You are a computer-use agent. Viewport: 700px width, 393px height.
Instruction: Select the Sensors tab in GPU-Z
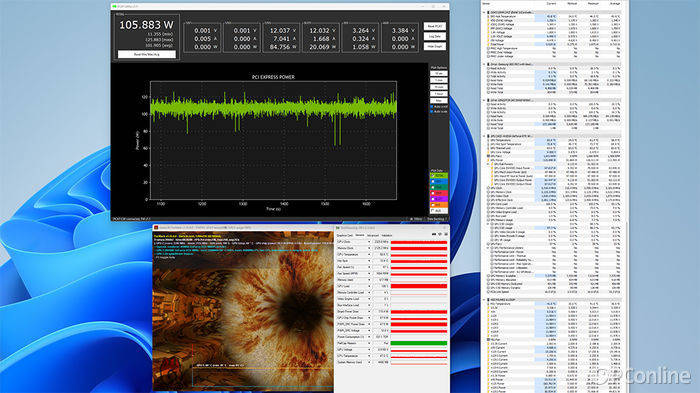360,235
